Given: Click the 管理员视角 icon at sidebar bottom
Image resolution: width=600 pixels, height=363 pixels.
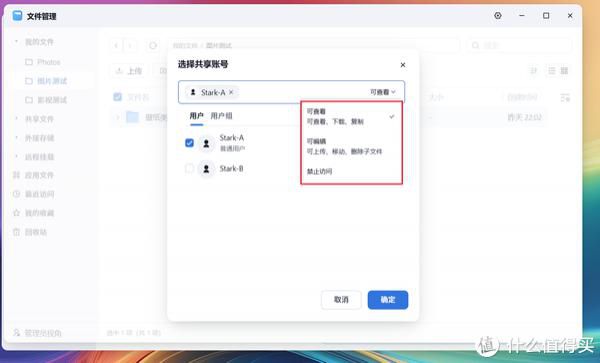Looking at the screenshot, I should point(16,333).
